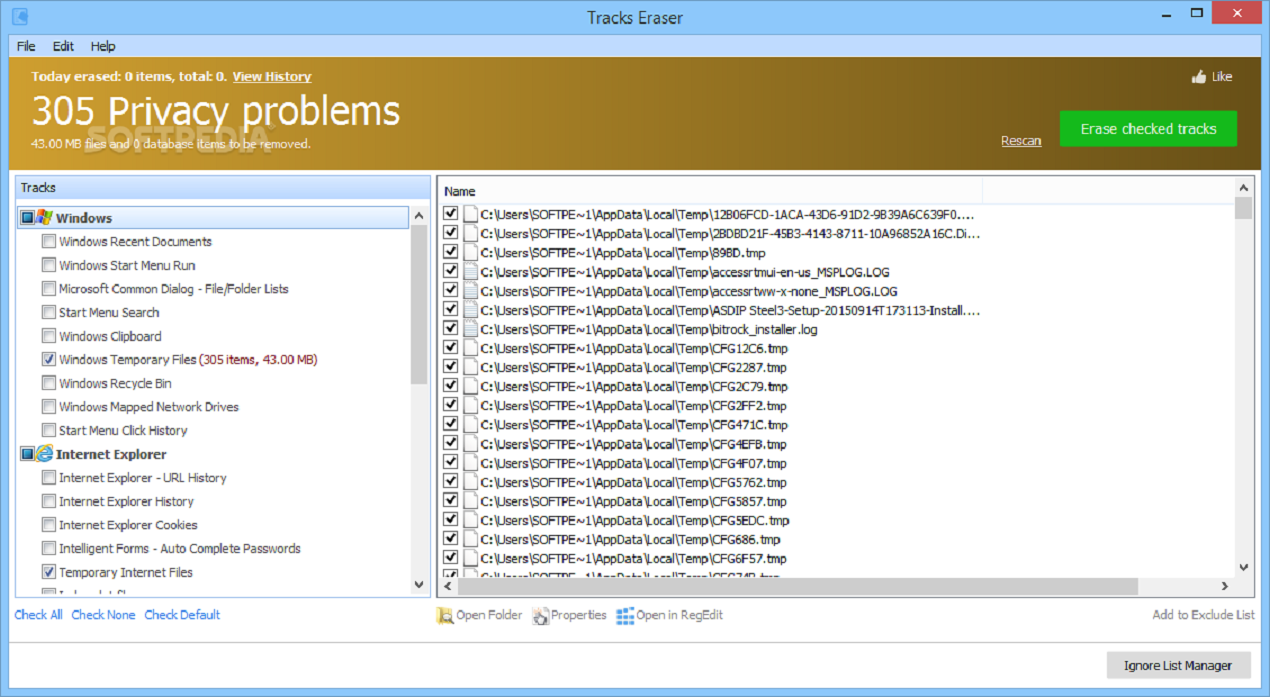Select the Open in RegEdit icon

[625, 615]
